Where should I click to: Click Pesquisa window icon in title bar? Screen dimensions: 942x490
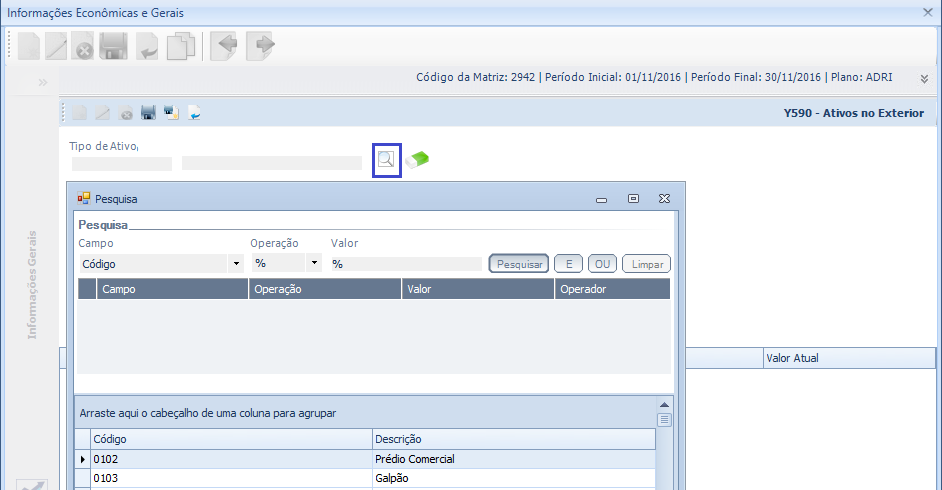click(x=84, y=198)
